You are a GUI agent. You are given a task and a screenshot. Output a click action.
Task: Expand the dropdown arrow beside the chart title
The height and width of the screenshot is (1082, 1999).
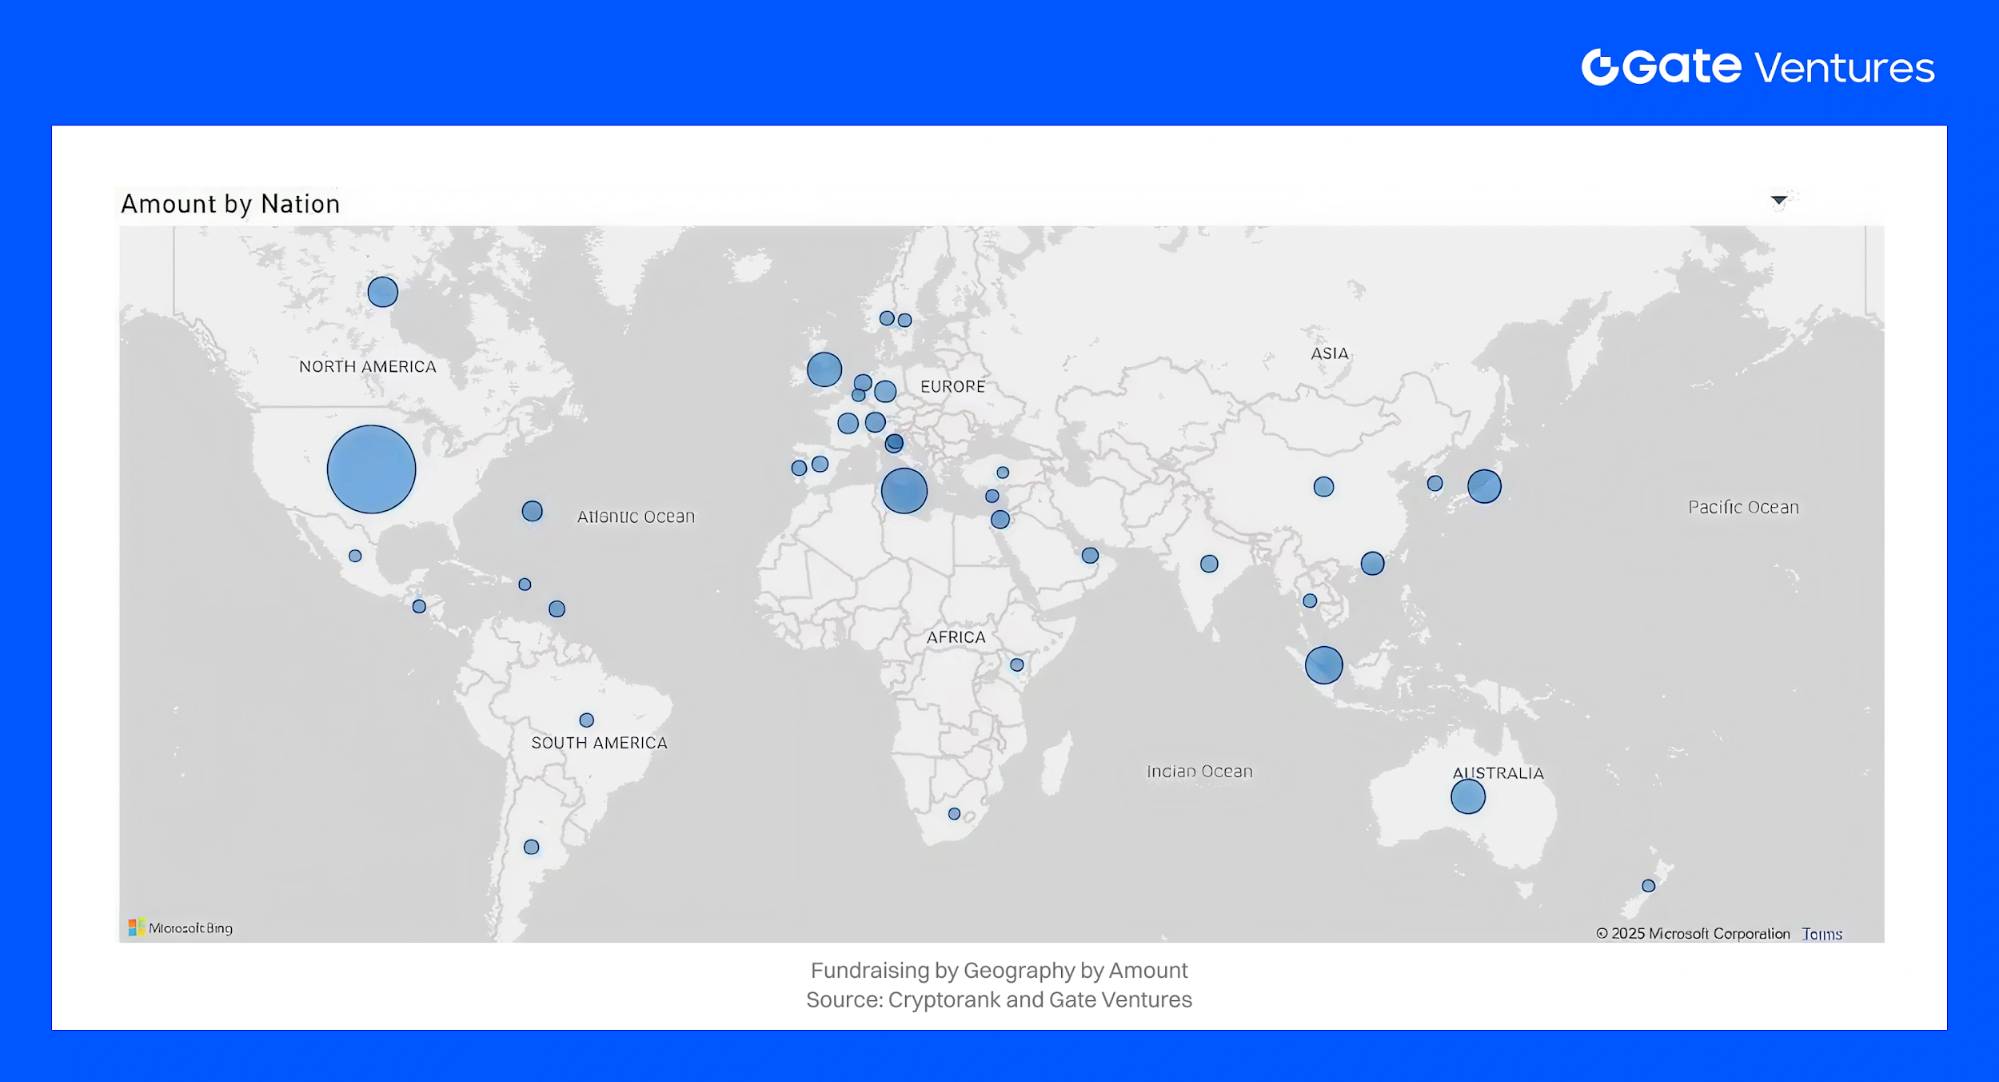tap(1778, 200)
